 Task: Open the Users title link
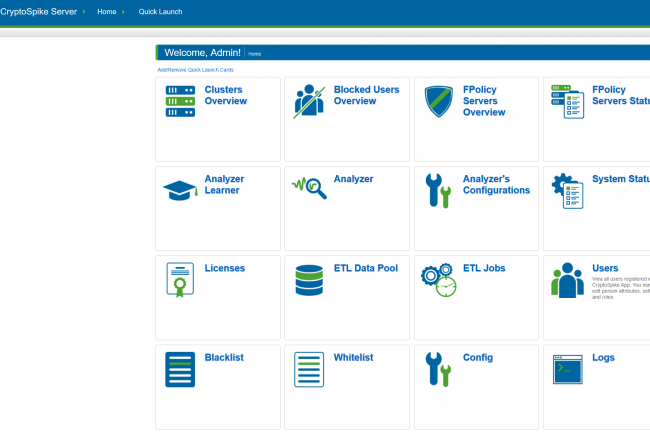point(605,268)
